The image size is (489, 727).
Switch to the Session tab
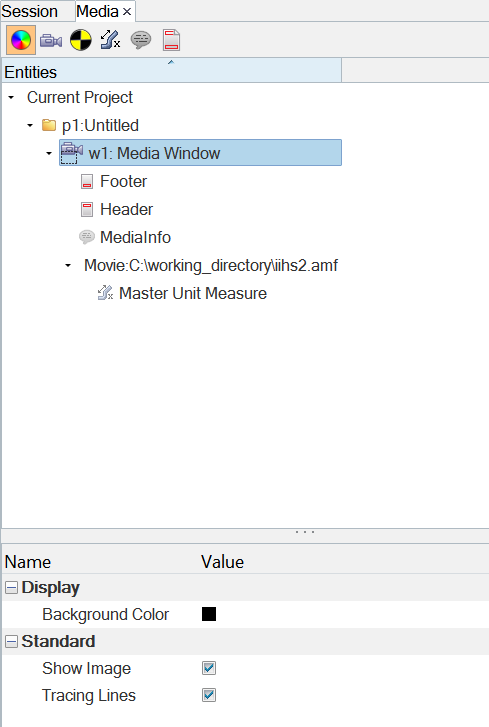click(30, 11)
